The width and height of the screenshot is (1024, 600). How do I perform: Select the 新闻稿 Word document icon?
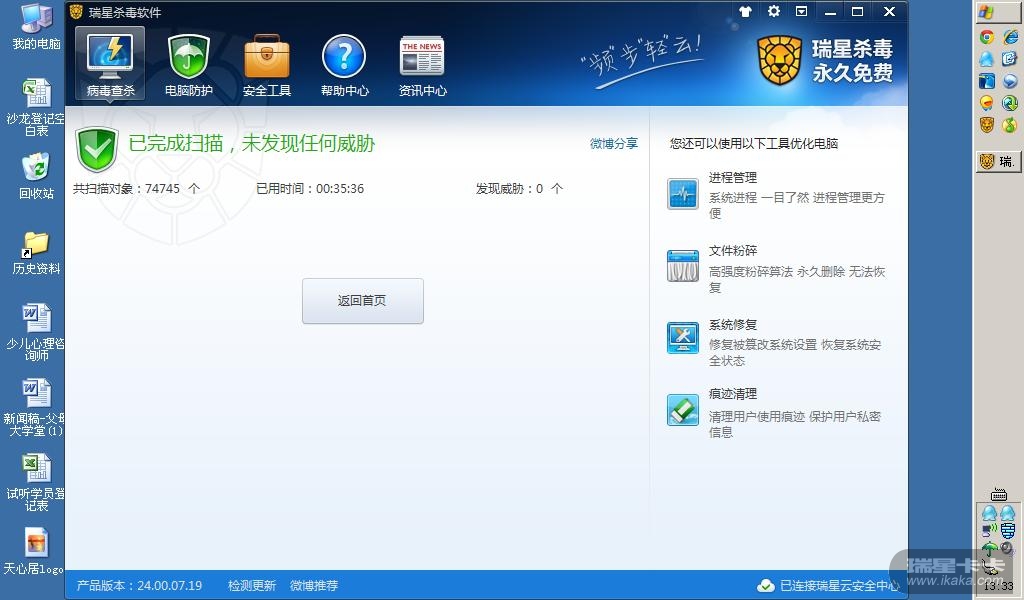click(x=34, y=407)
